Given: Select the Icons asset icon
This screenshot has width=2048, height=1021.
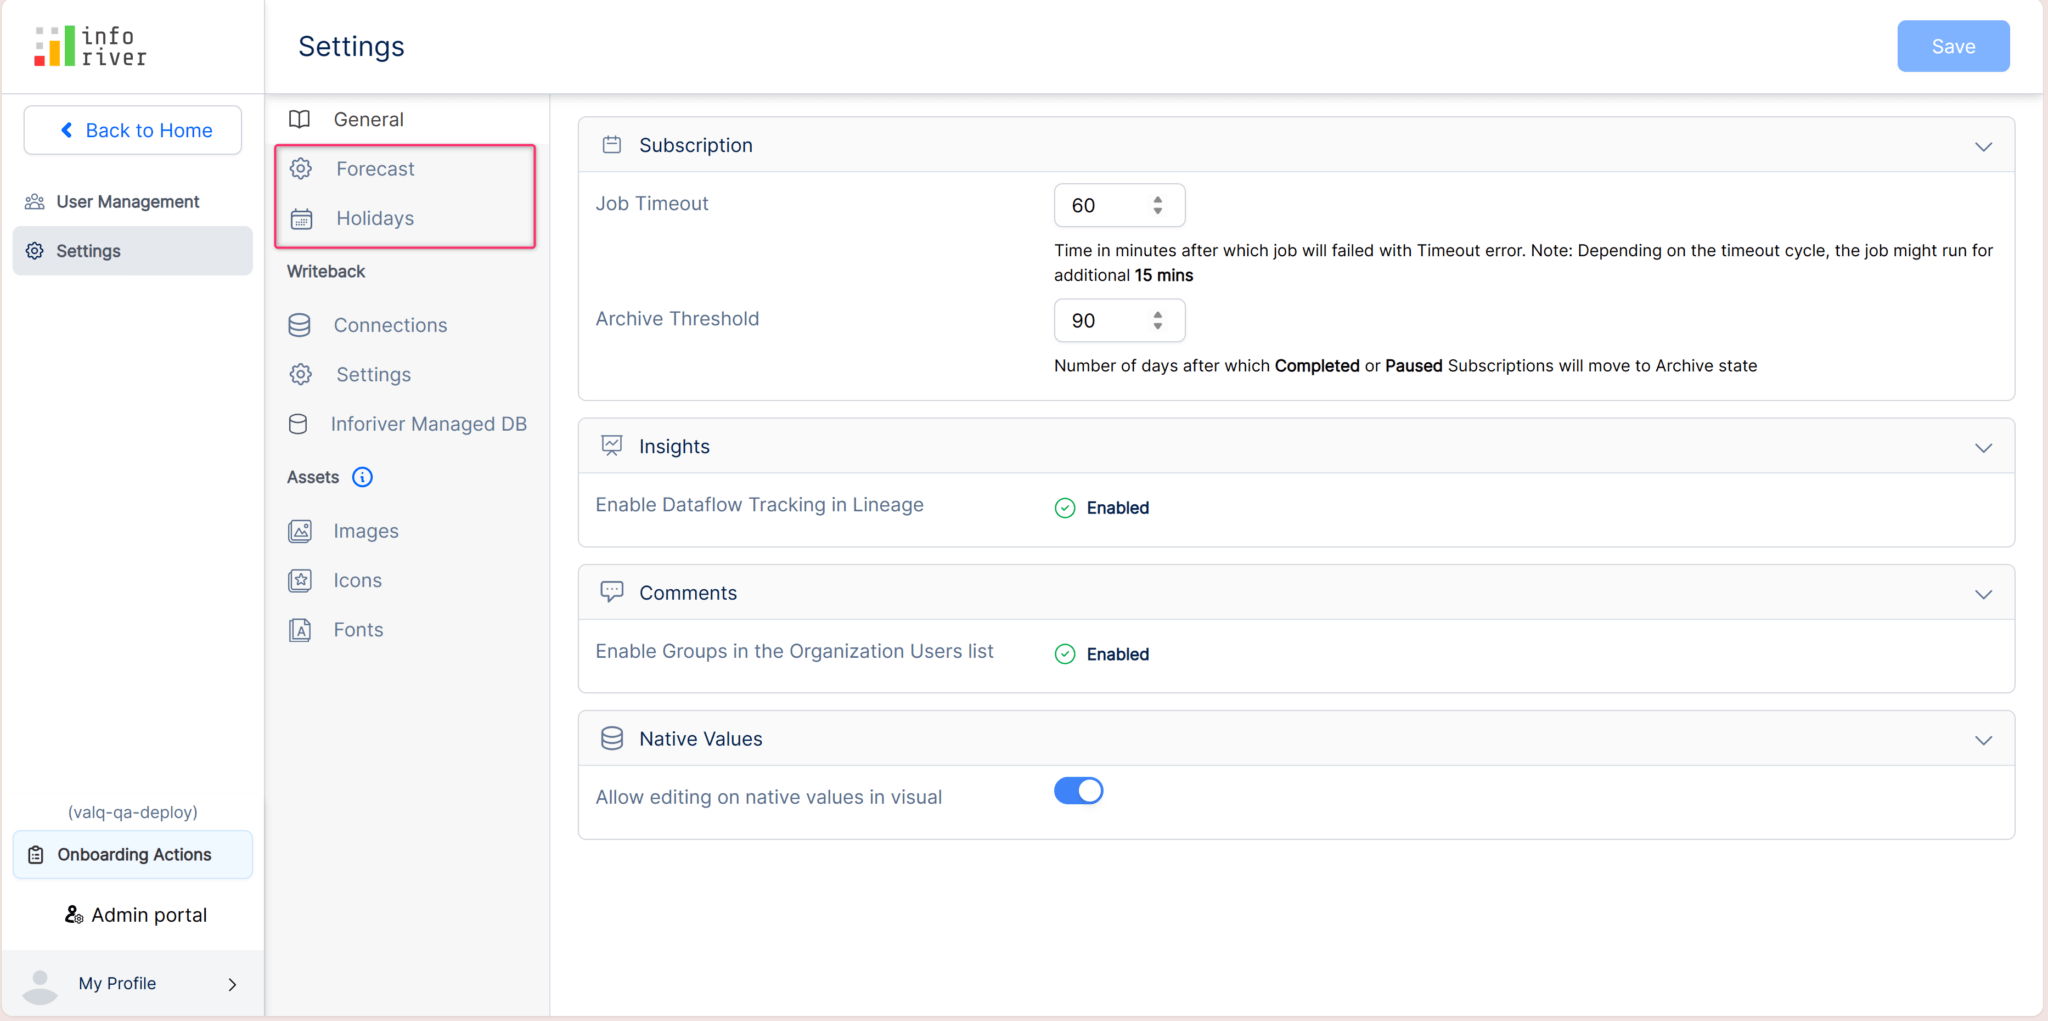Looking at the screenshot, I should 300,580.
